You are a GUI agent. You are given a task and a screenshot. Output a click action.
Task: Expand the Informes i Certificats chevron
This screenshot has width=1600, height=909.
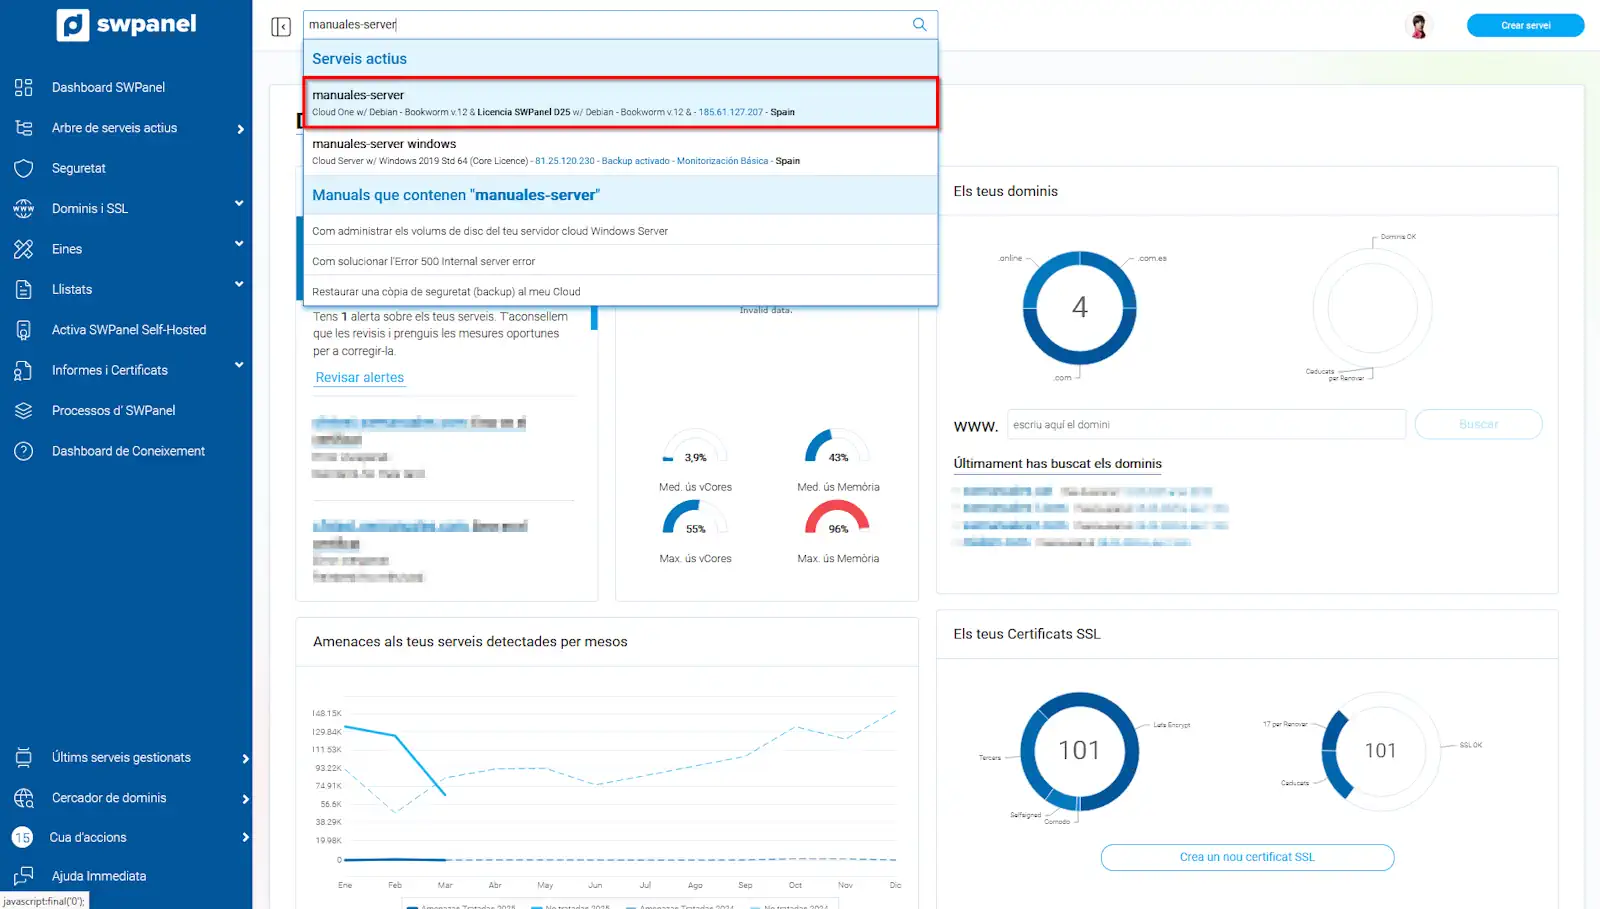tap(239, 365)
